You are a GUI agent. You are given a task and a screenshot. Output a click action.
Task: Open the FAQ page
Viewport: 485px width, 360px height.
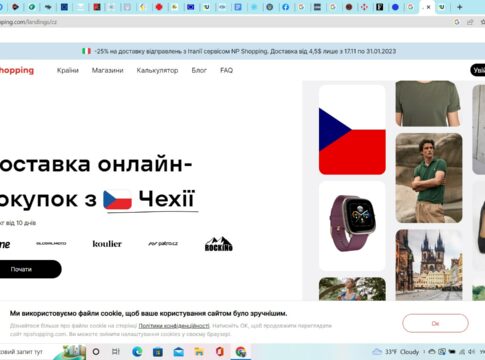pyautogui.click(x=226, y=70)
